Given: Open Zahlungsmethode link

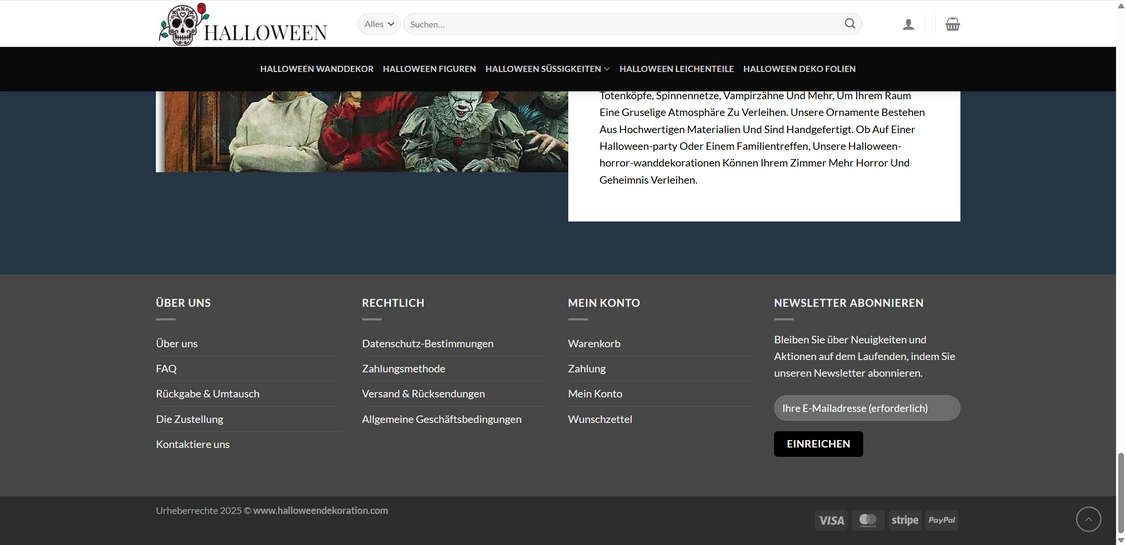Looking at the screenshot, I should (404, 368).
